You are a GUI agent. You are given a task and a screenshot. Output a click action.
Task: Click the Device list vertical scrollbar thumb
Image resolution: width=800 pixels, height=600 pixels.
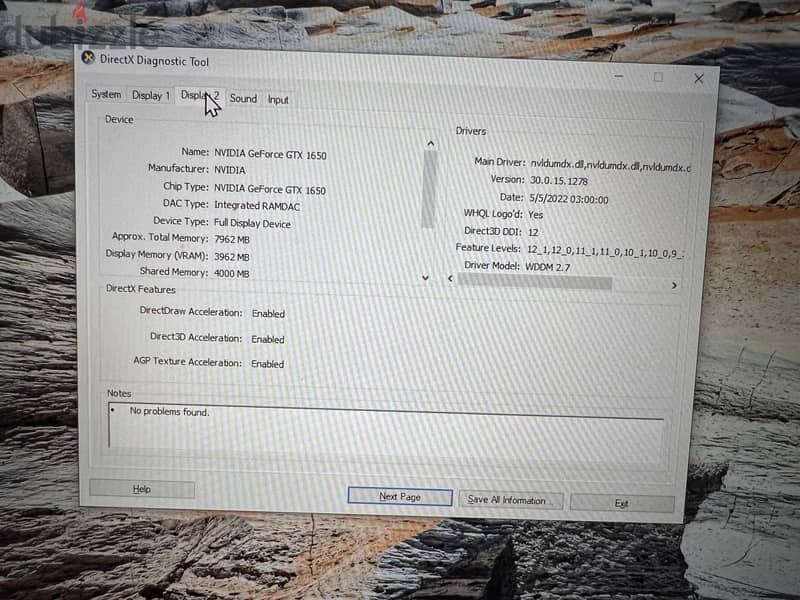(x=429, y=189)
